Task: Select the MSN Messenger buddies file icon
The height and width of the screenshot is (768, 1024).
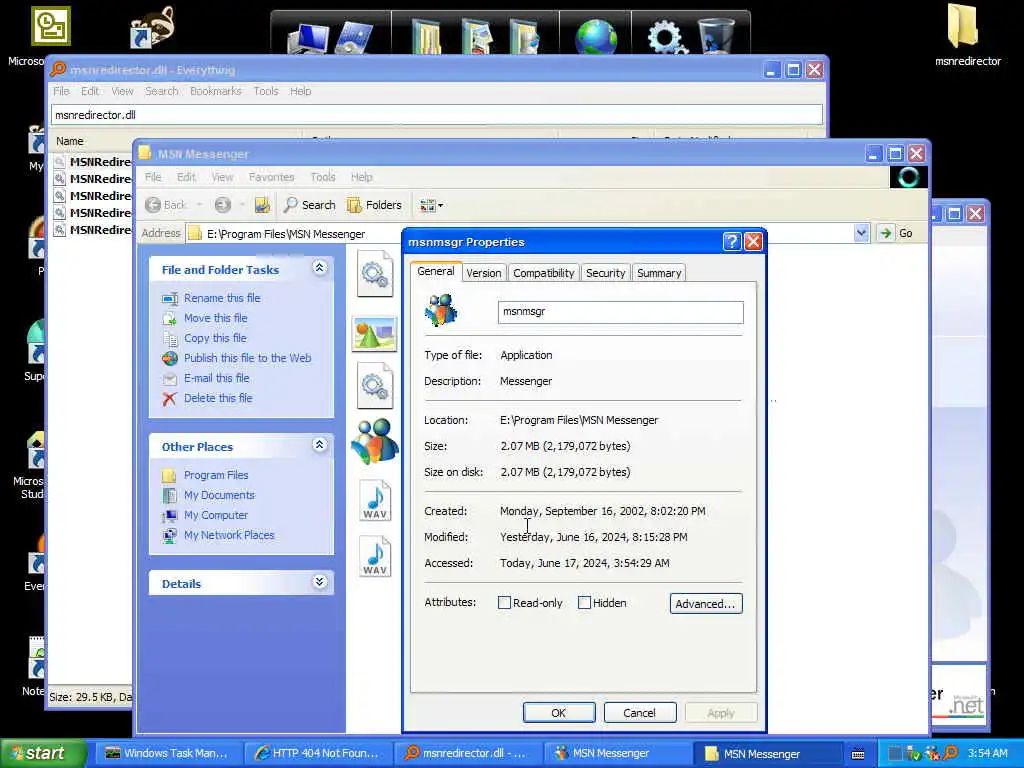Action: [x=375, y=442]
